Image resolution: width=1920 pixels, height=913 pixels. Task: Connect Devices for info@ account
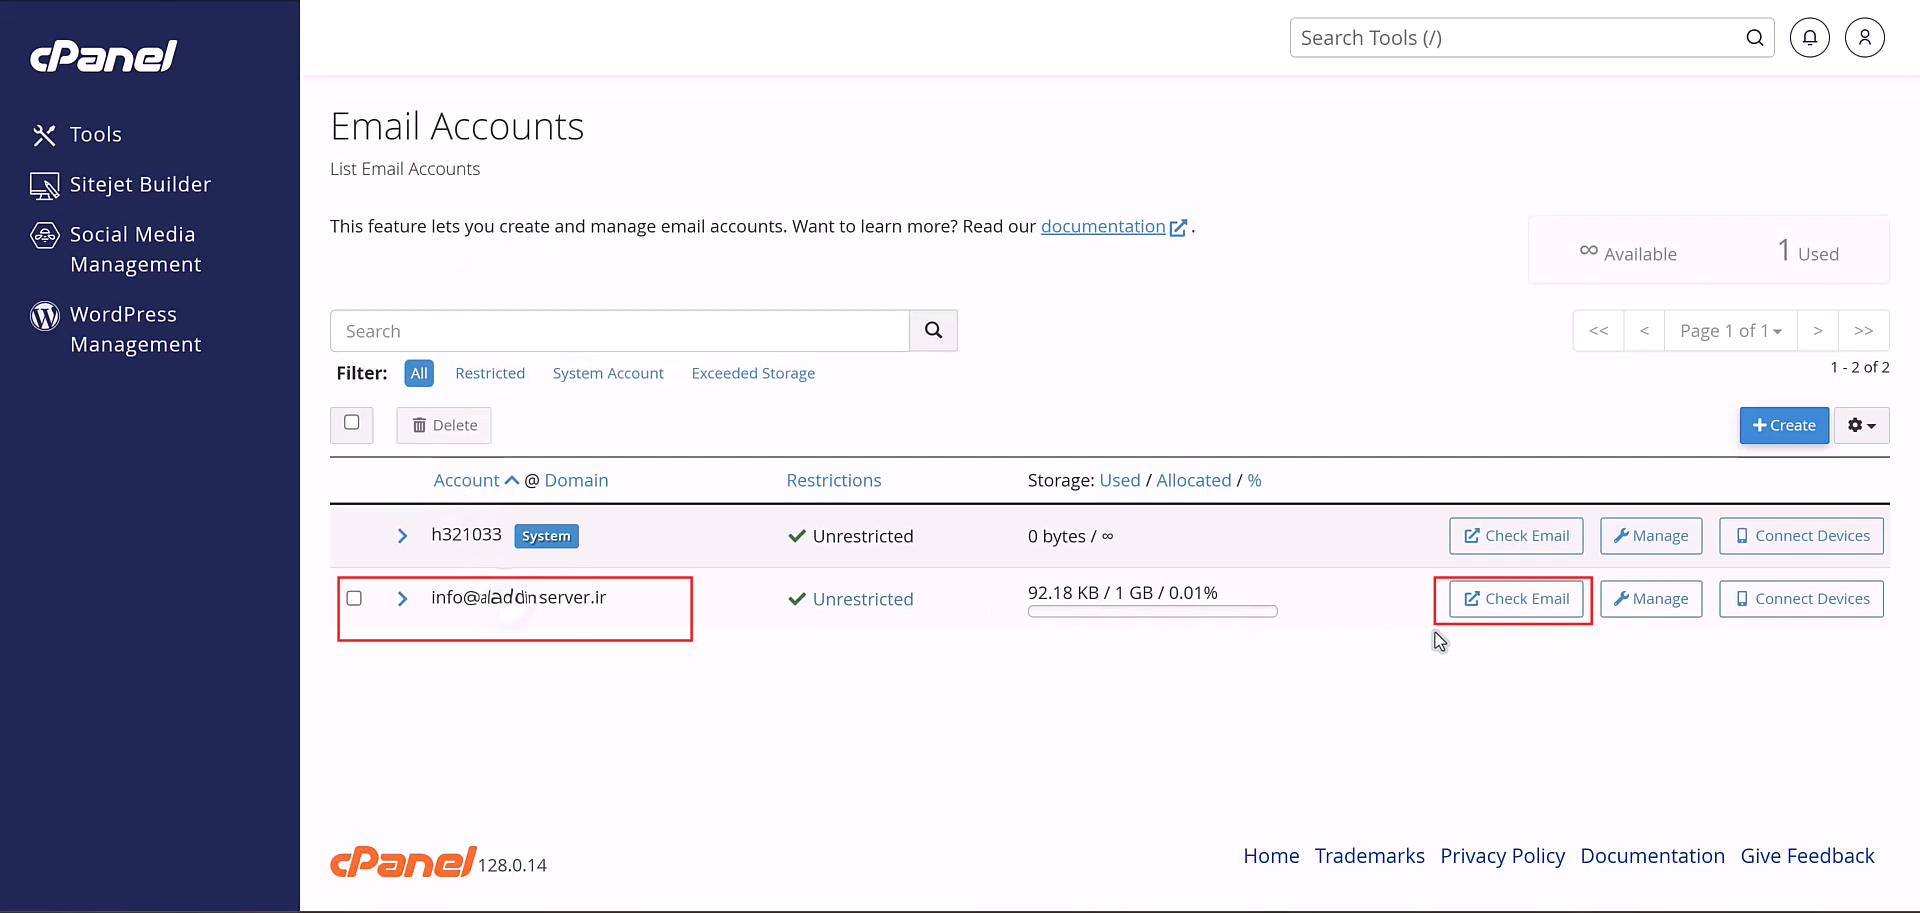tap(1801, 599)
